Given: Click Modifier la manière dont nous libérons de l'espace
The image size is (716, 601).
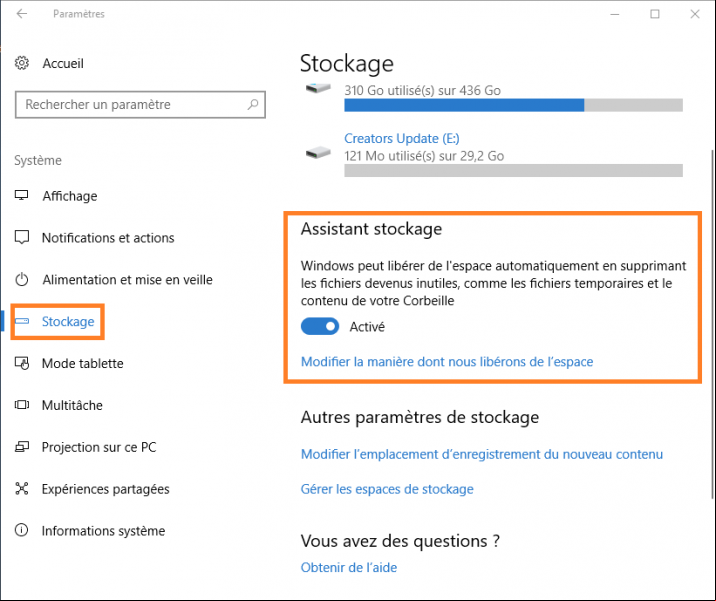Looking at the screenshot, I should point(447,362).
